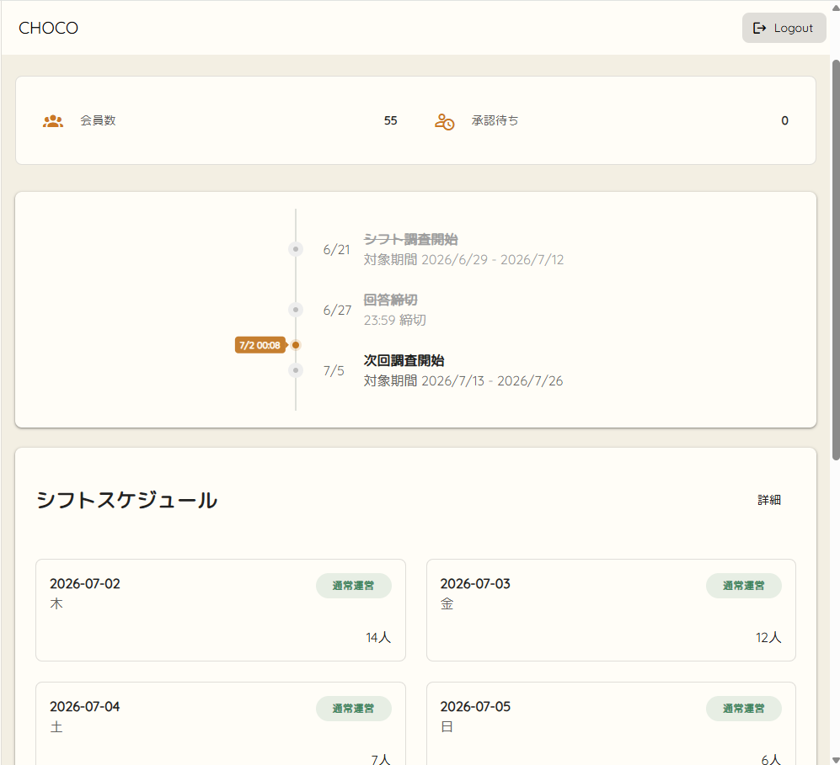The image size is (840, 765).
Task: Click the members group icon
Action: (x=53, y=121)
